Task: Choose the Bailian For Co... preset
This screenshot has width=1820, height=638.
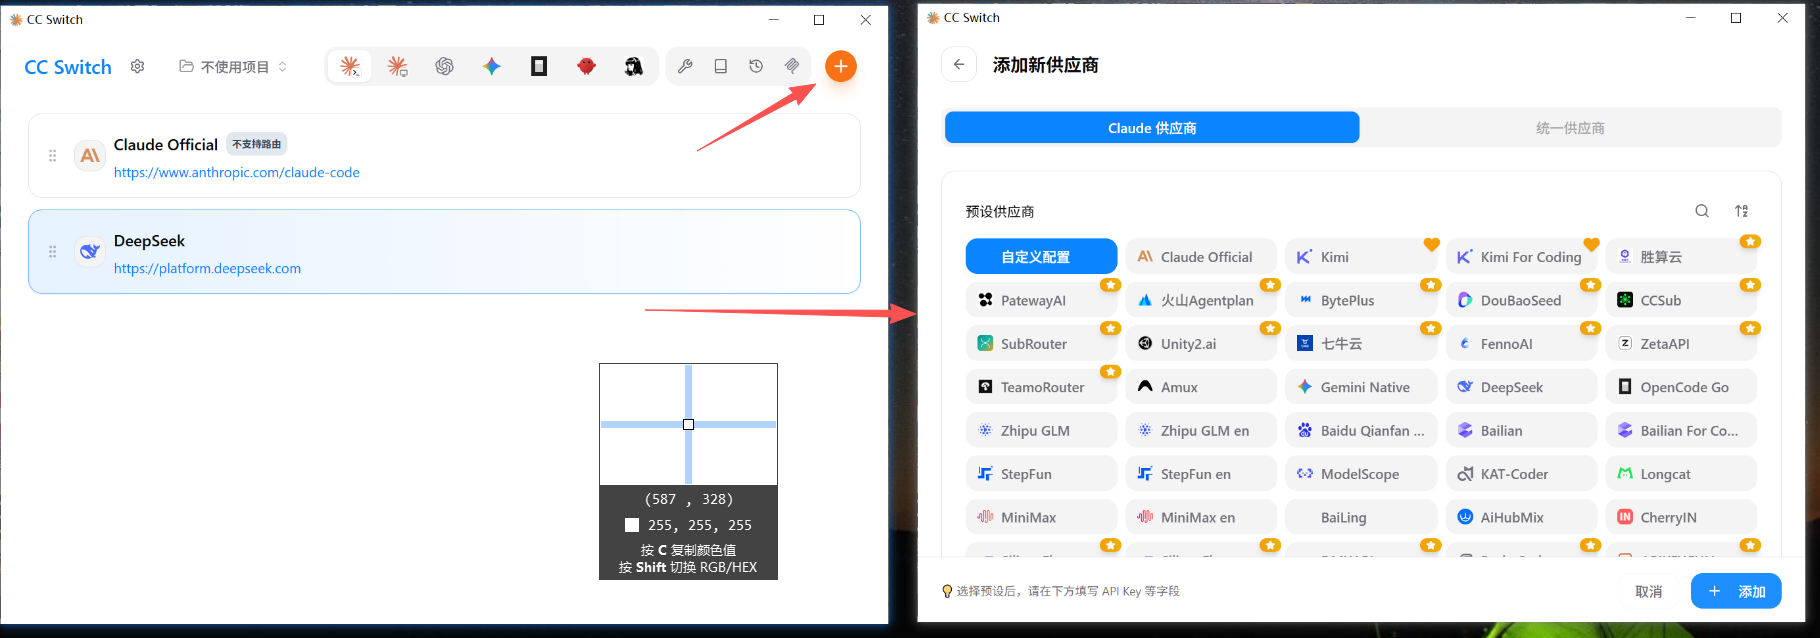Action: (1681, 430)
